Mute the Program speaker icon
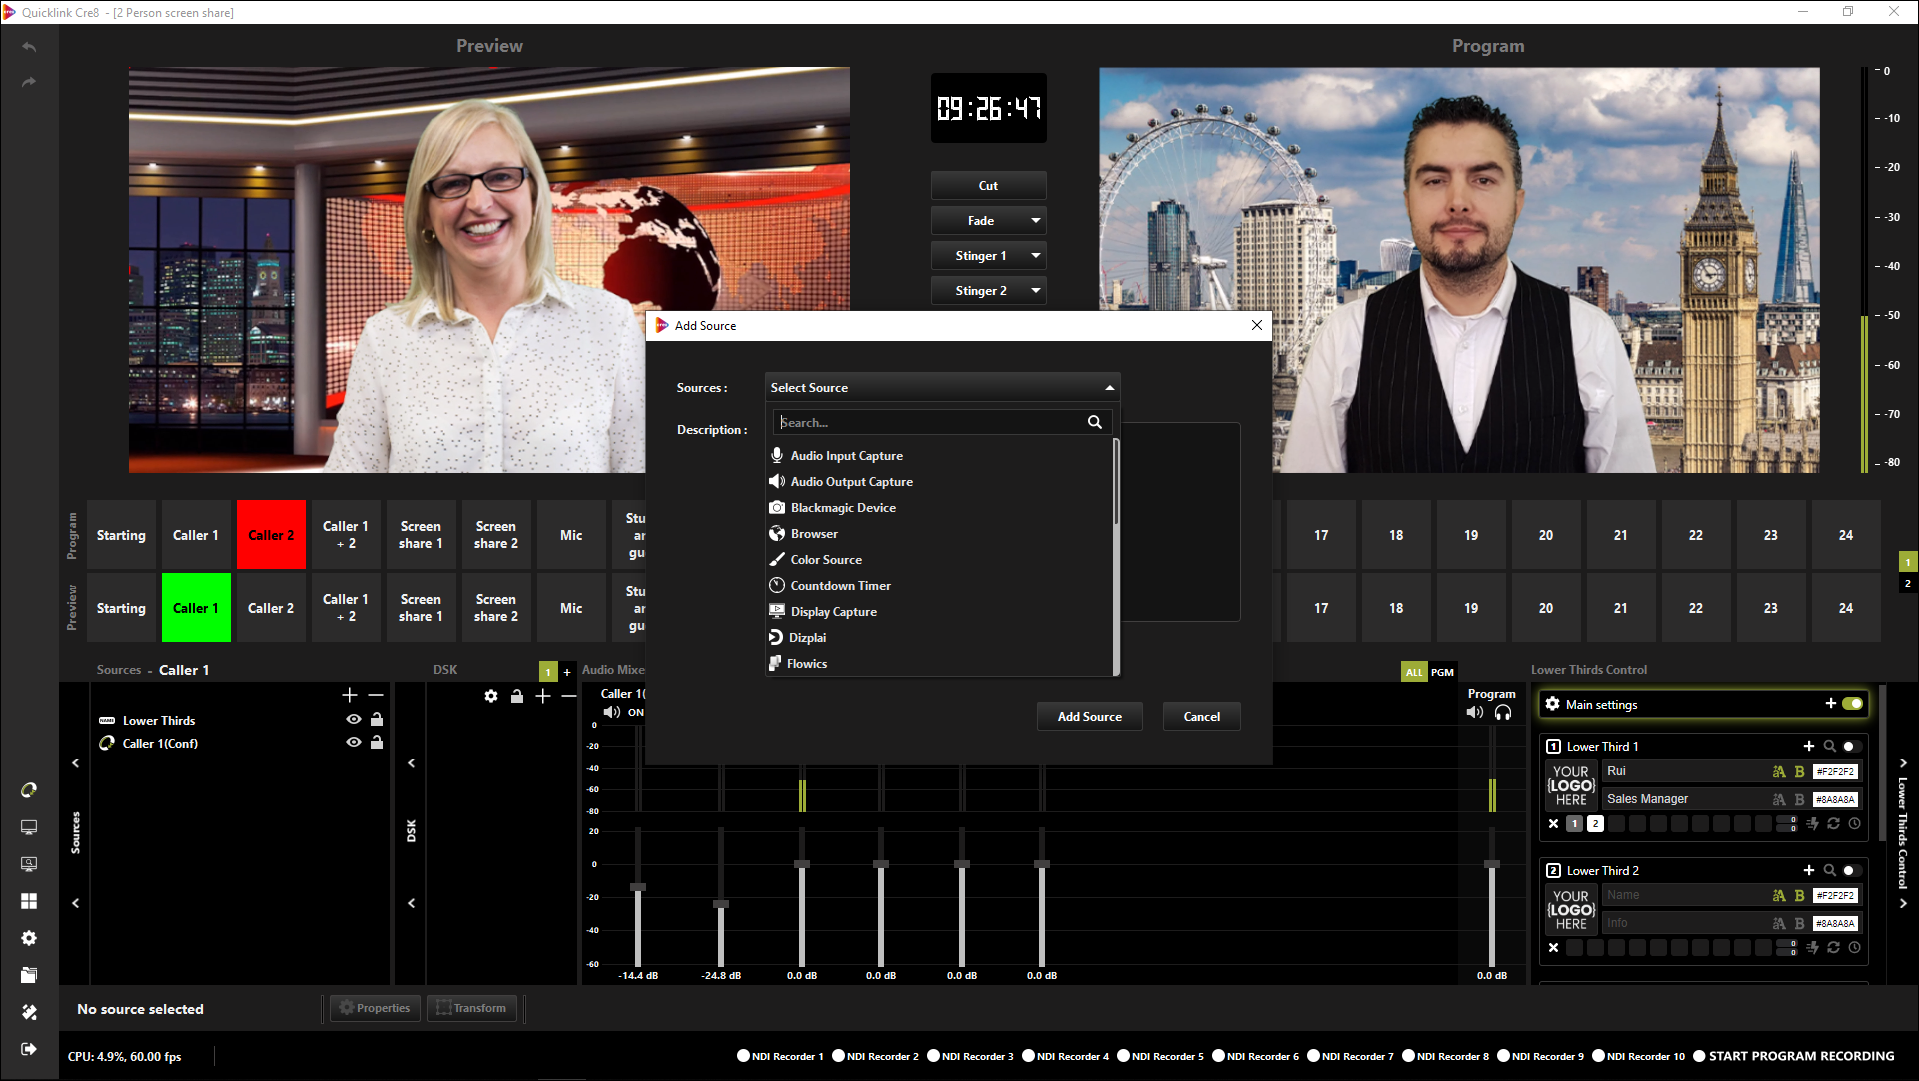Viewport: 1919px width, 1081px height. [1474, 713]
